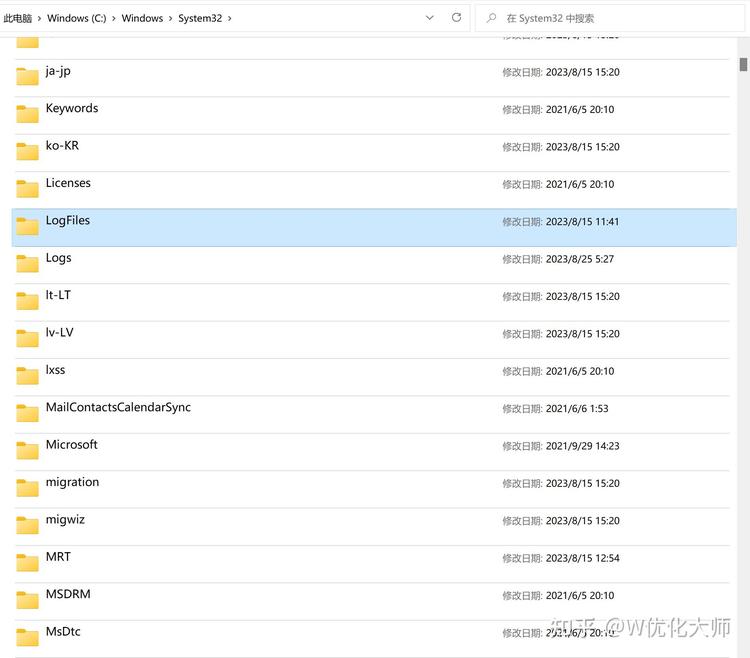This screenshot has height=658, width=750.
Task: Select the MailContactsCalendarSync folder name
Action: click(118, 407)
